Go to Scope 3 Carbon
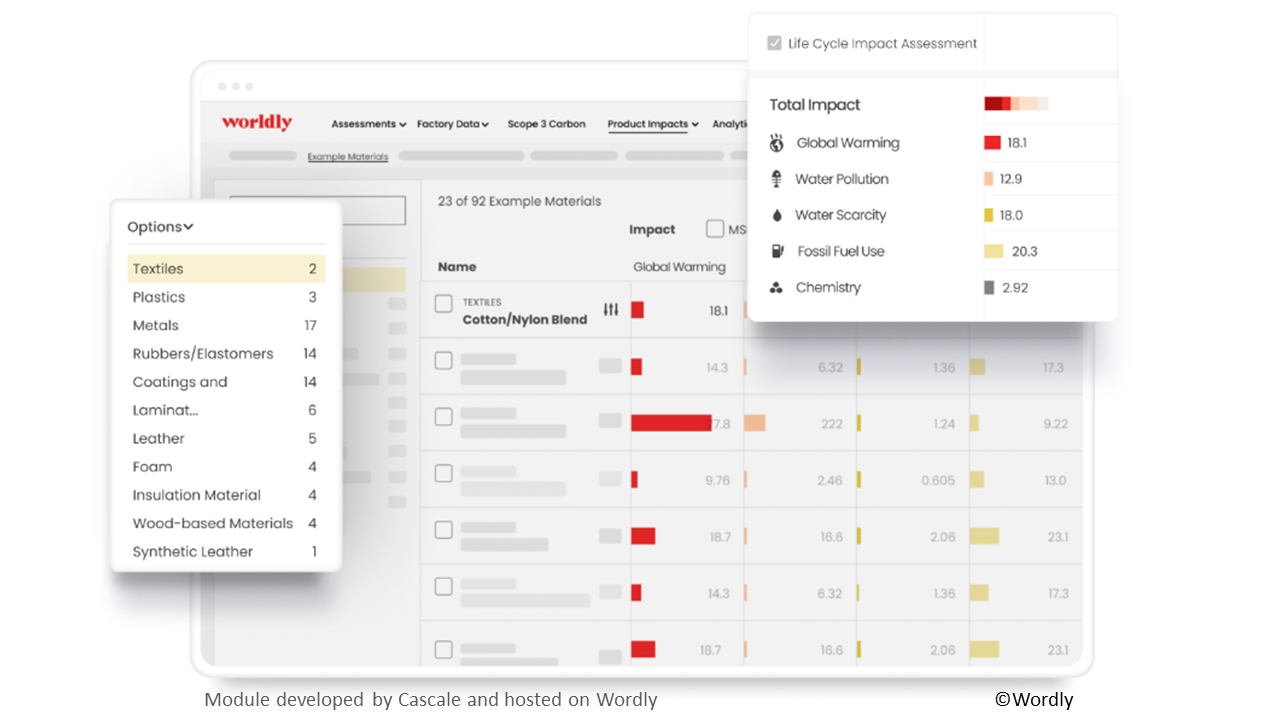Viewport: 1280px width, 720px height. (x=546, y=124)
